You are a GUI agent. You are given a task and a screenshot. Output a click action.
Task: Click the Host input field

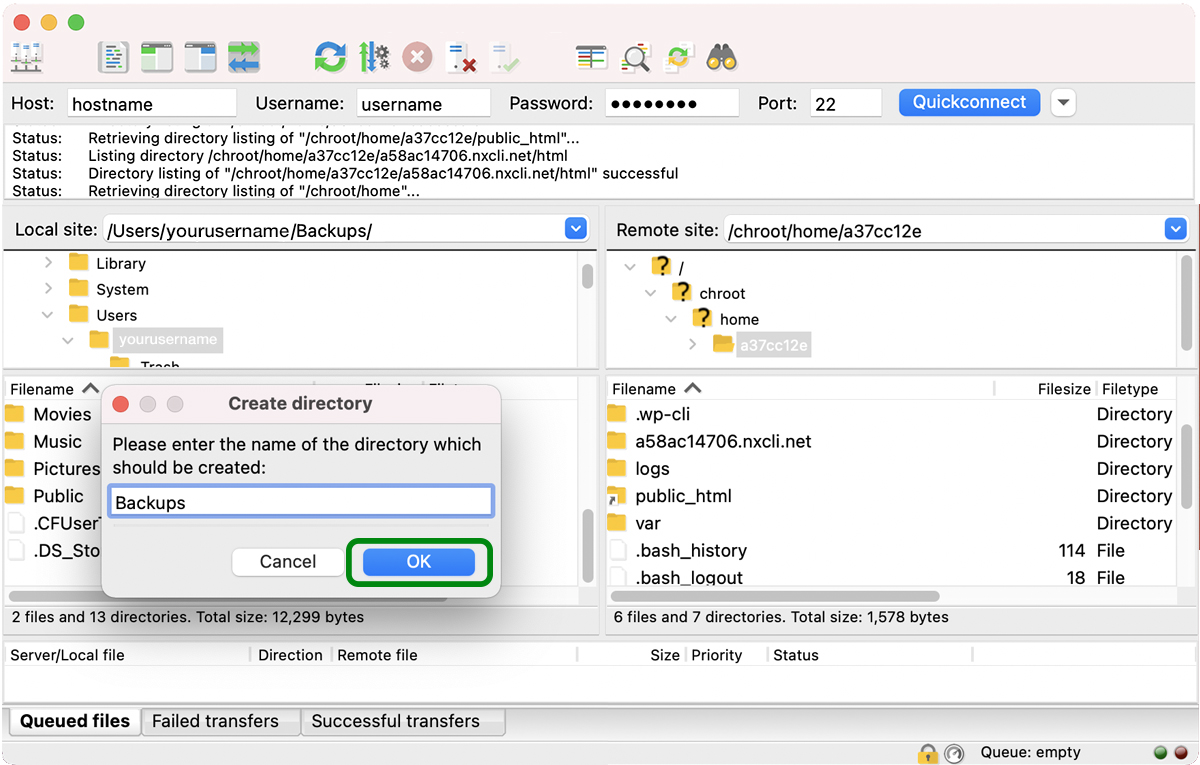point(152,103)
